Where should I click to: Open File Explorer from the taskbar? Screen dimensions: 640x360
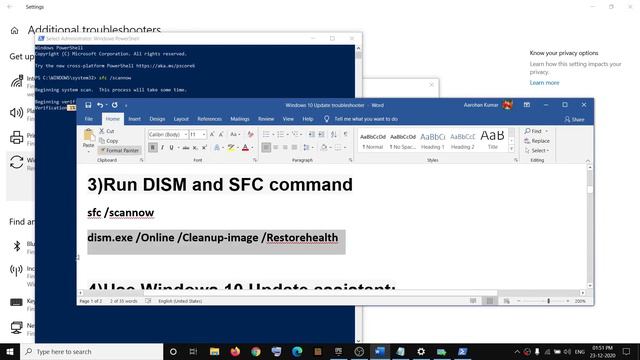214,351
